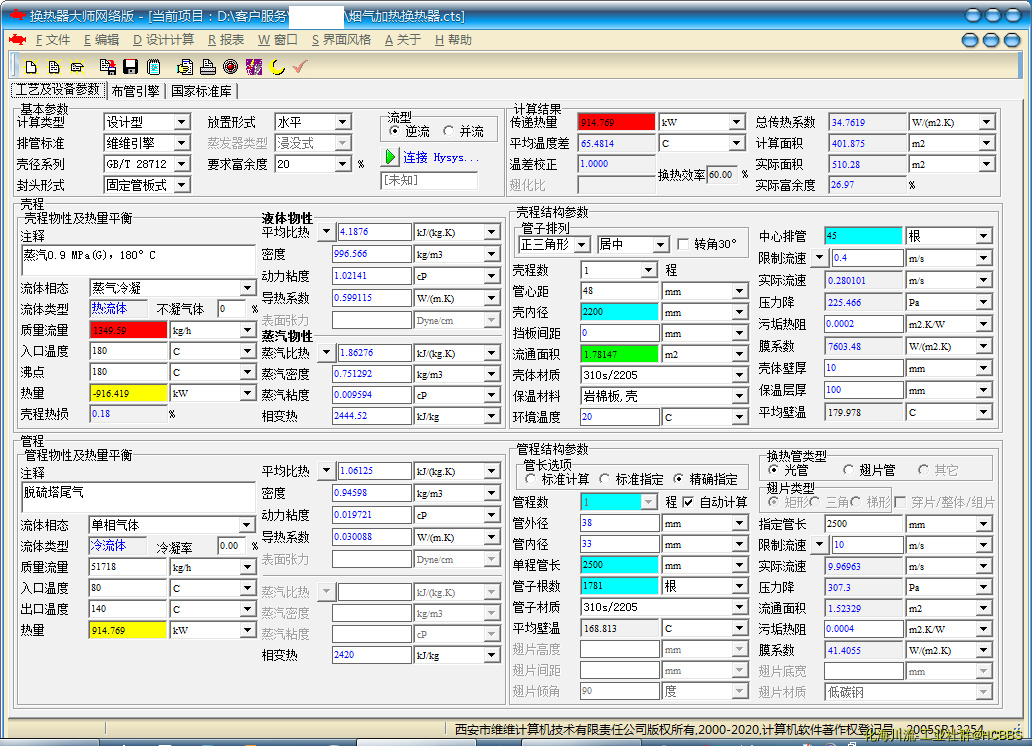Click the blank new document toolbar icon

point(30,66)
